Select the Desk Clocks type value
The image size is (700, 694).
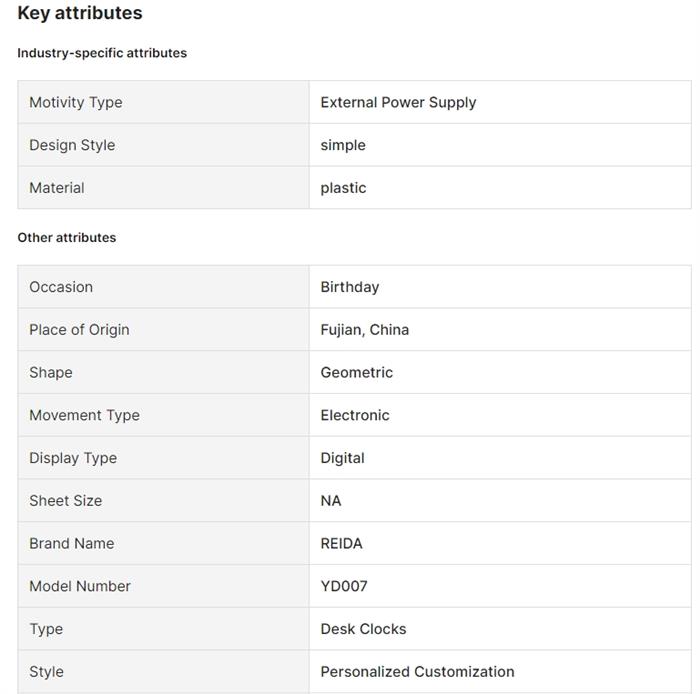pos(363,629)
